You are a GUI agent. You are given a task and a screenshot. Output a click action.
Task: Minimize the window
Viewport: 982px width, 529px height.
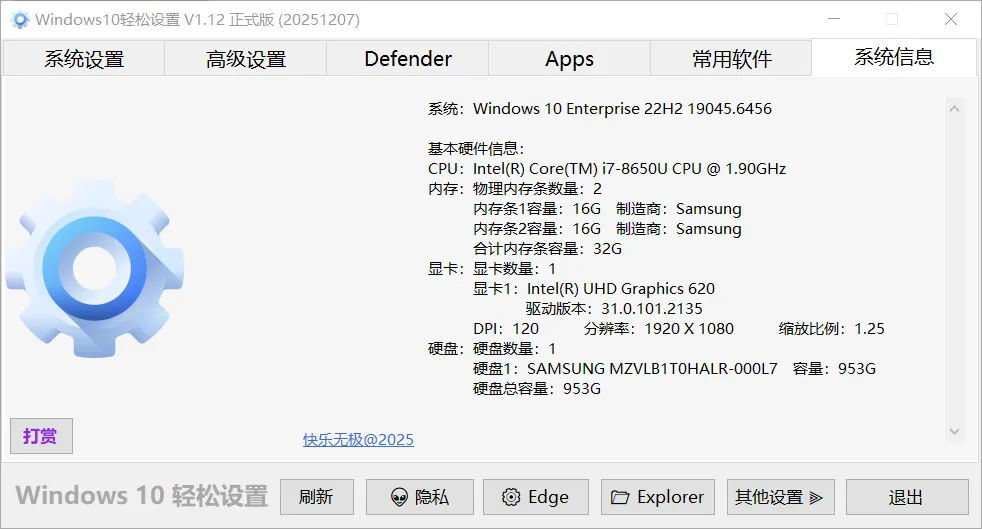(834, 19)
